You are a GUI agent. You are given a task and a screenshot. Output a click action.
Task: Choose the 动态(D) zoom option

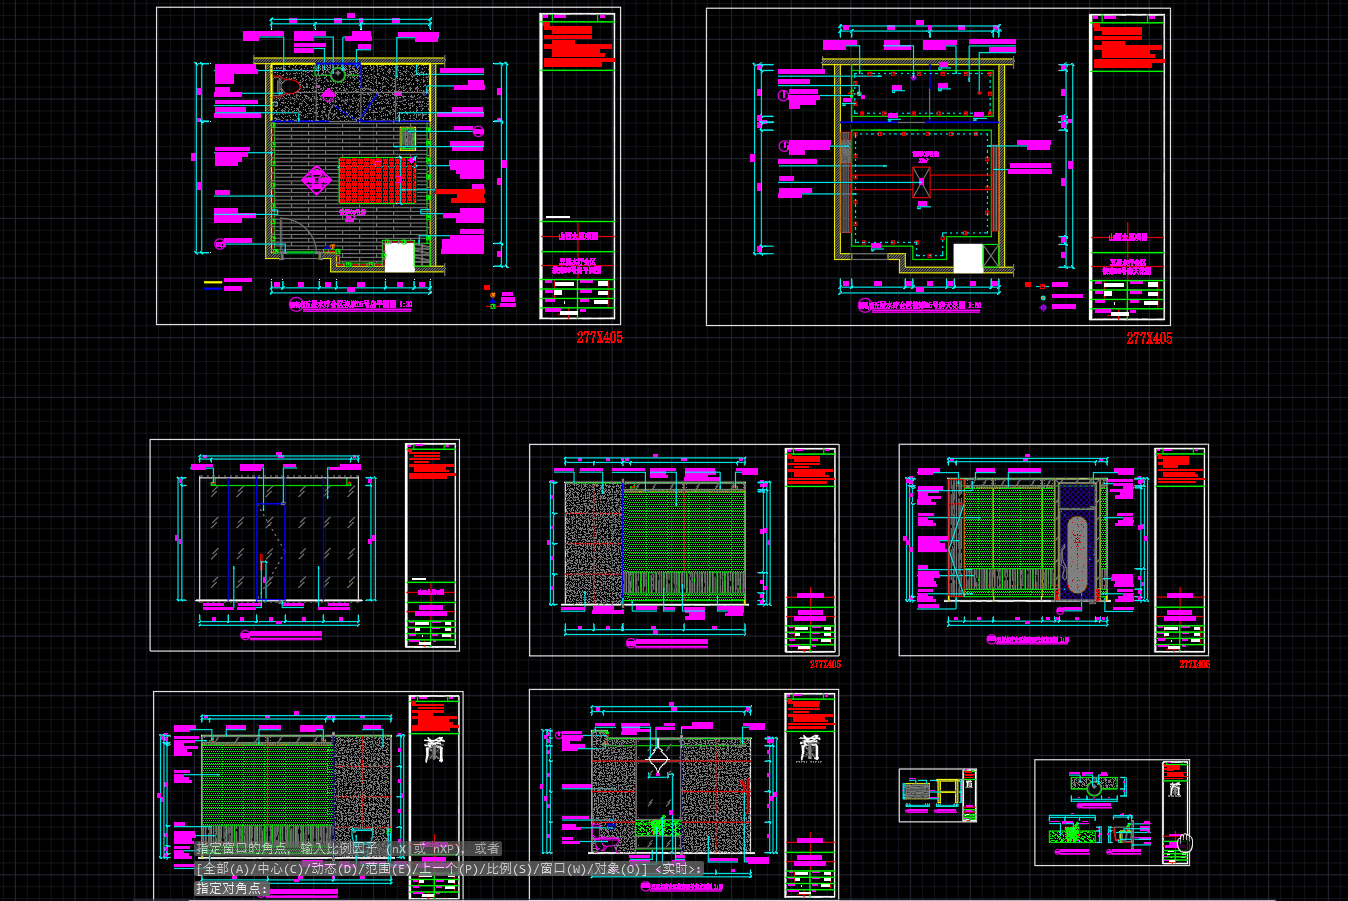334,869
